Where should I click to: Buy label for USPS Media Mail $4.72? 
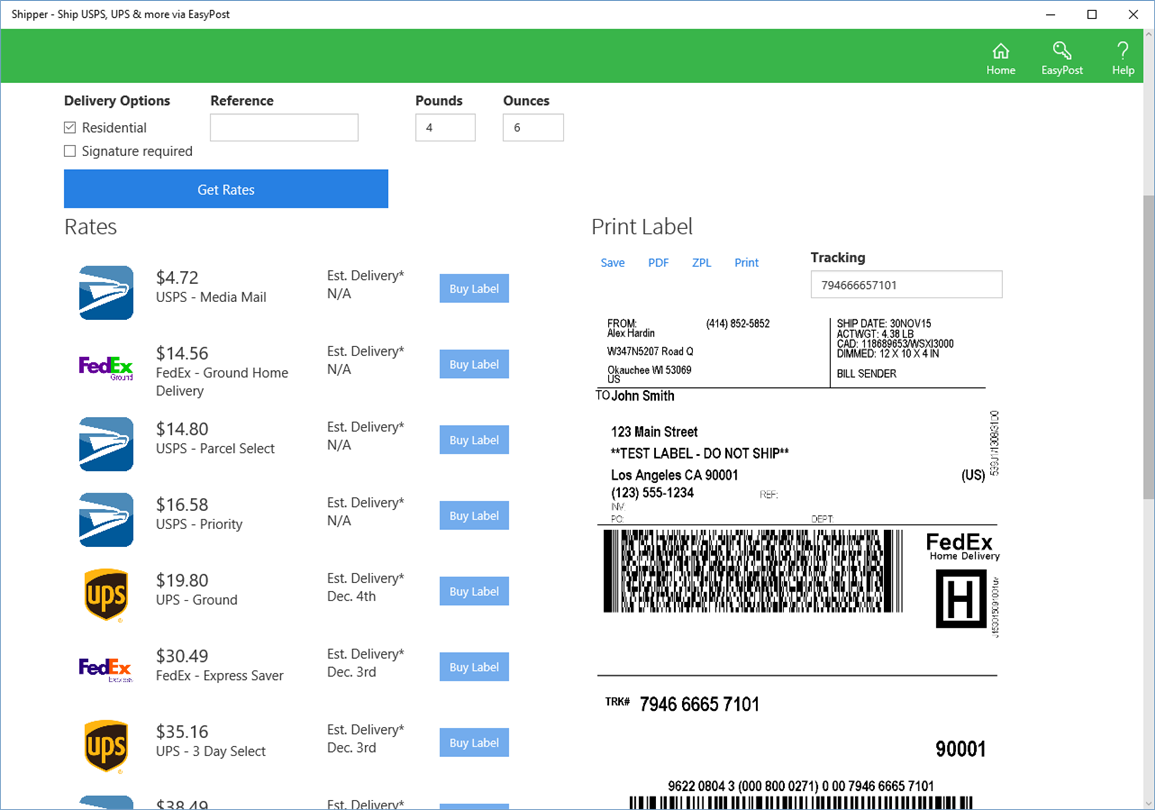tap(474, 289)
